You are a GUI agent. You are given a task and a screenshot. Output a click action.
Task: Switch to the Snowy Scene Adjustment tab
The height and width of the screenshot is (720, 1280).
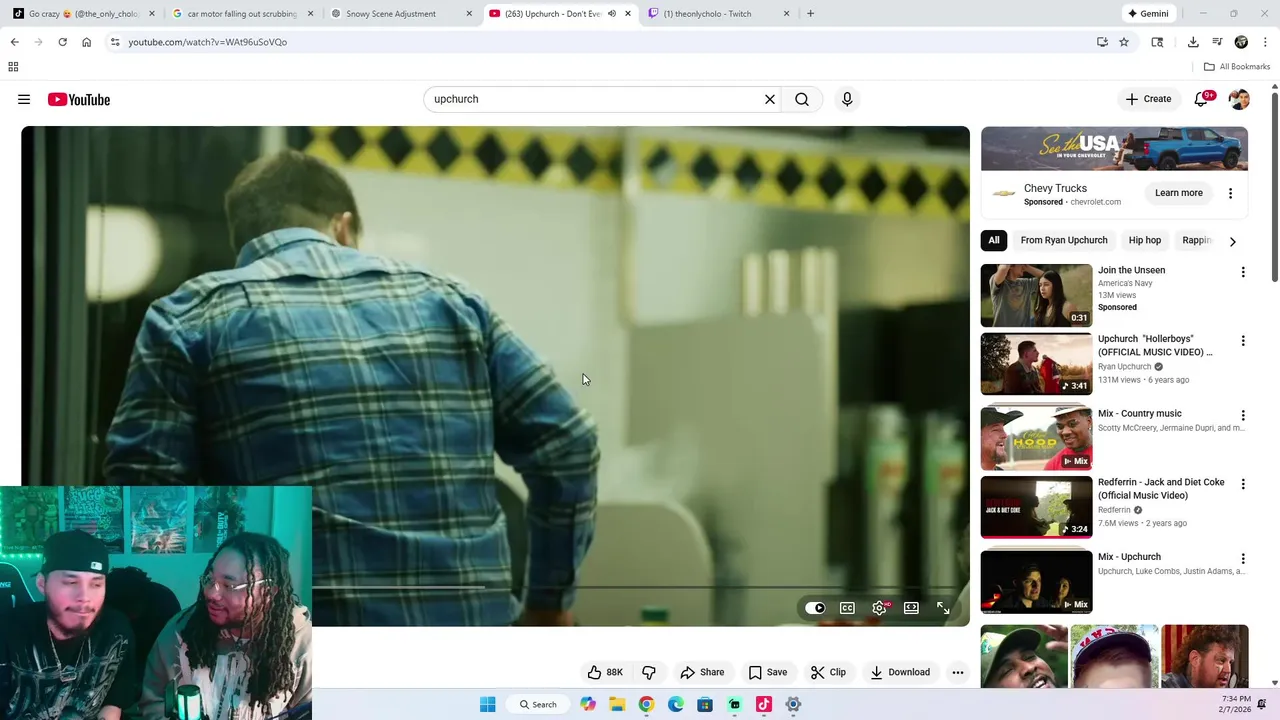click(x=401, y=14)
